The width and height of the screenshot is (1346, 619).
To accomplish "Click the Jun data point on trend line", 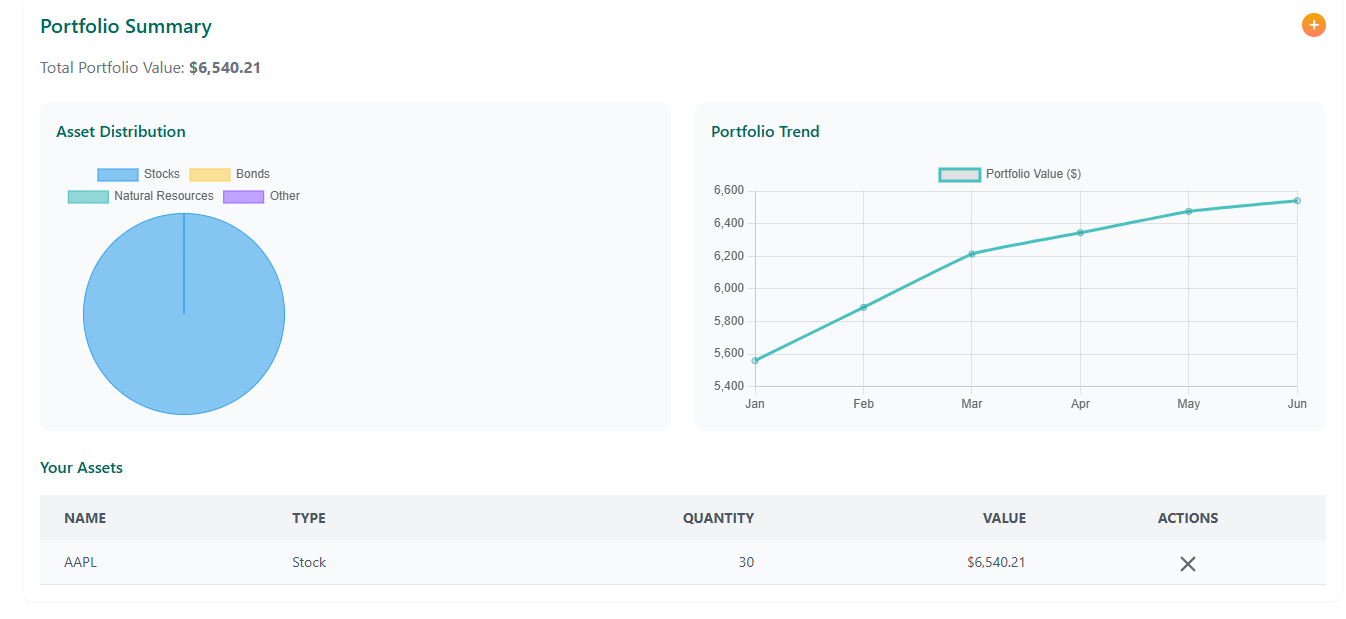I will [1297, 201].
